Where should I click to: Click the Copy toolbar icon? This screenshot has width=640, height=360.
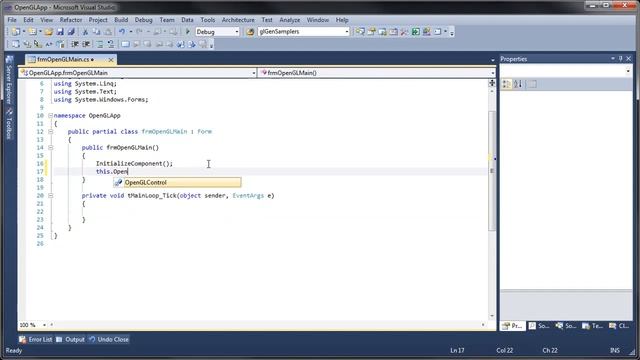click(96, 32)
